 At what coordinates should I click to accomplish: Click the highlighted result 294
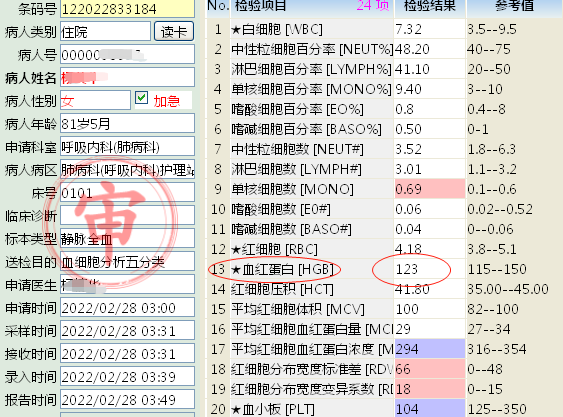point(430,349)
